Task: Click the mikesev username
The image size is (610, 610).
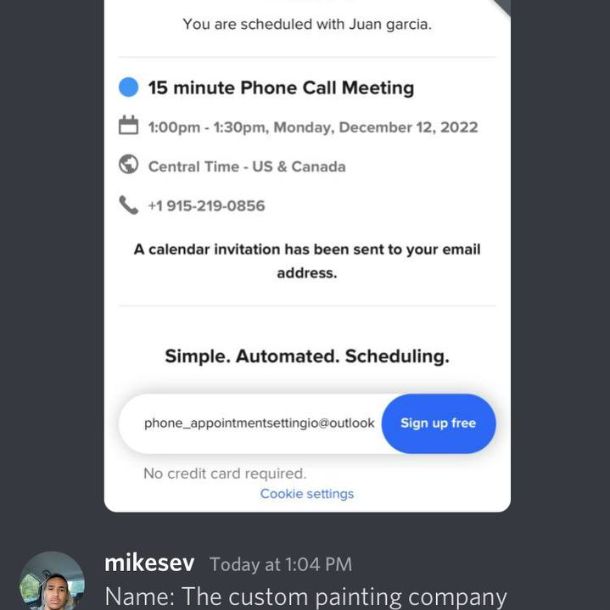Action: (x=149, y=563)
